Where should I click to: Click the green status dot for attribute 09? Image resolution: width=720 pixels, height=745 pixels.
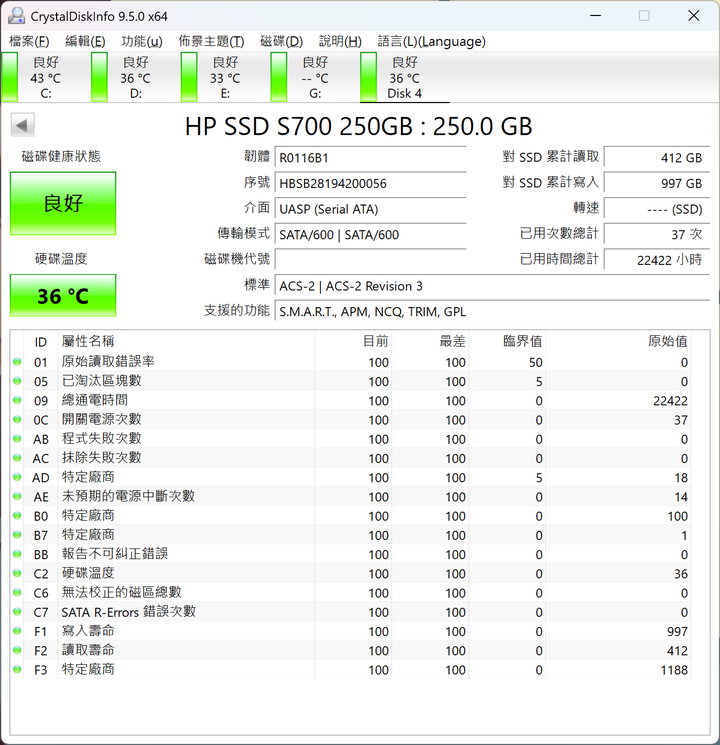[x=17, y=401]
